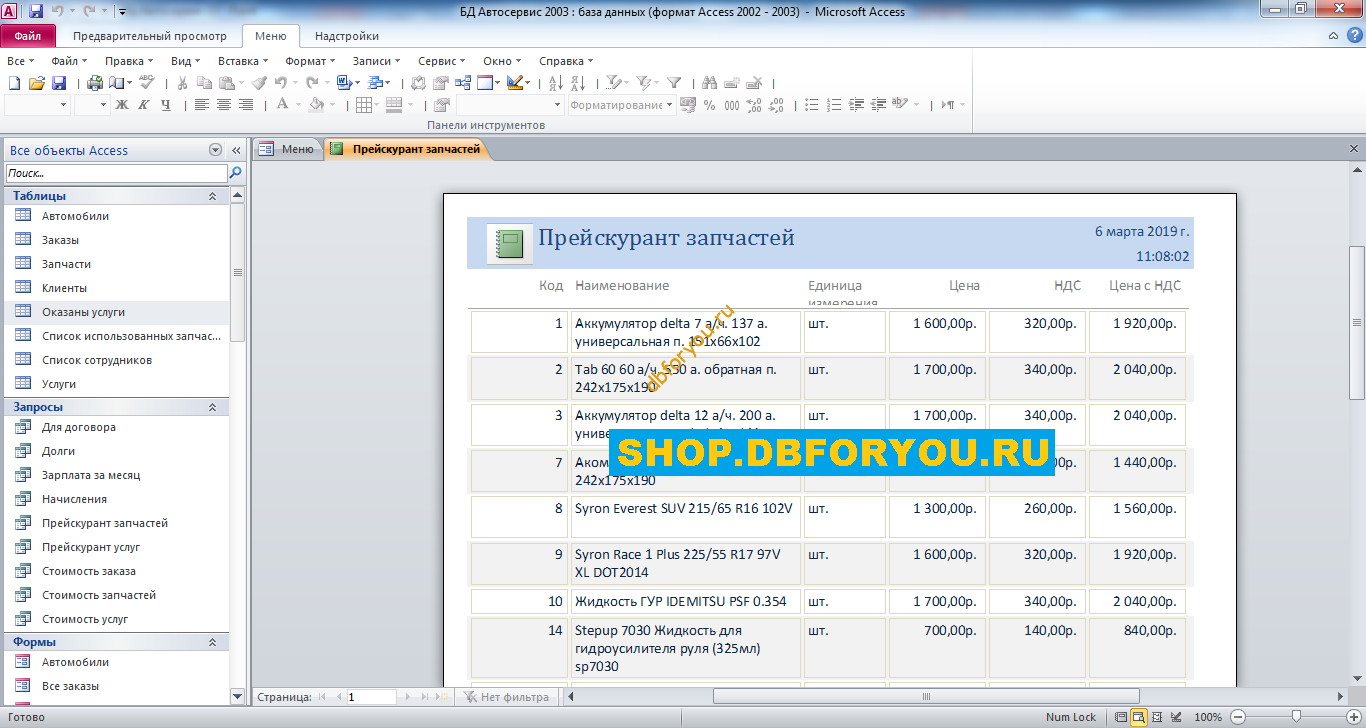Collapse the Запросы group in navigation pane
Viewport: 1366px width, 728px height.
click(x=212, y=407)
